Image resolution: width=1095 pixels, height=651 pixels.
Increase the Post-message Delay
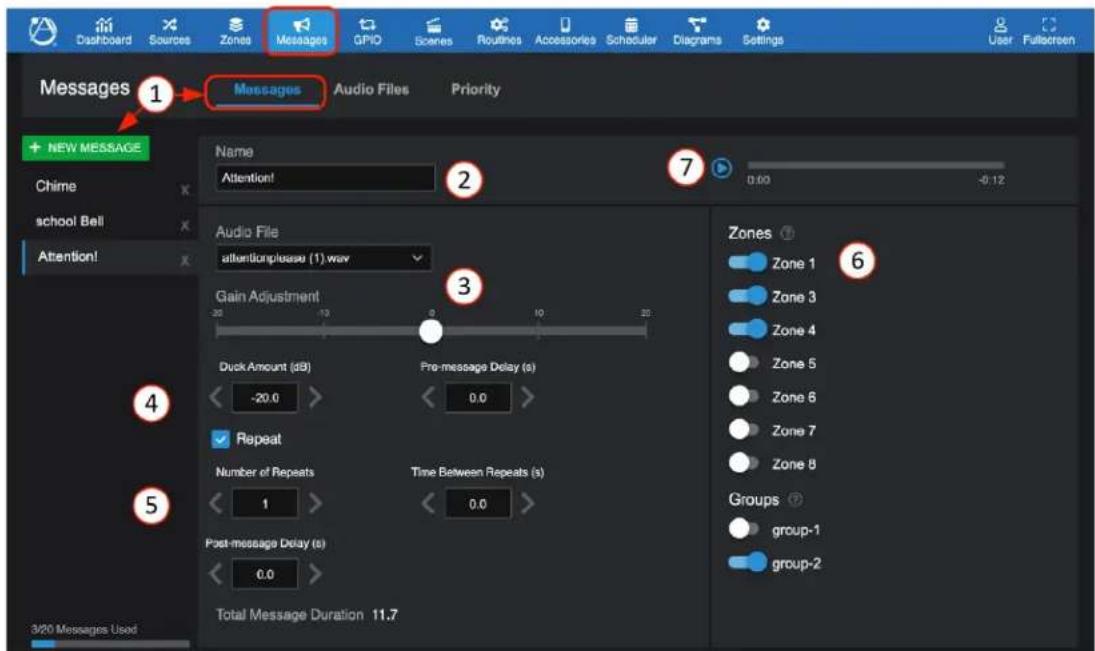click(316, 574)
